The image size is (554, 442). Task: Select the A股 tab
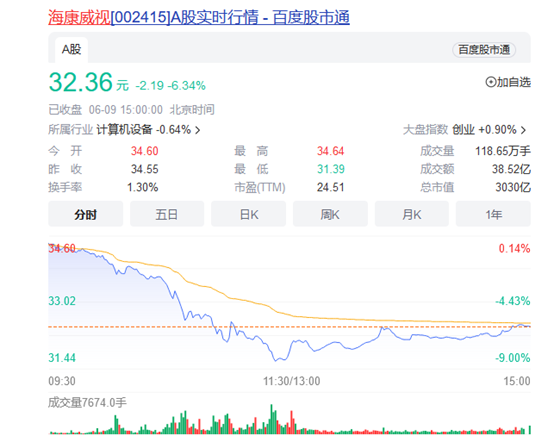click(x=71, y=50)
